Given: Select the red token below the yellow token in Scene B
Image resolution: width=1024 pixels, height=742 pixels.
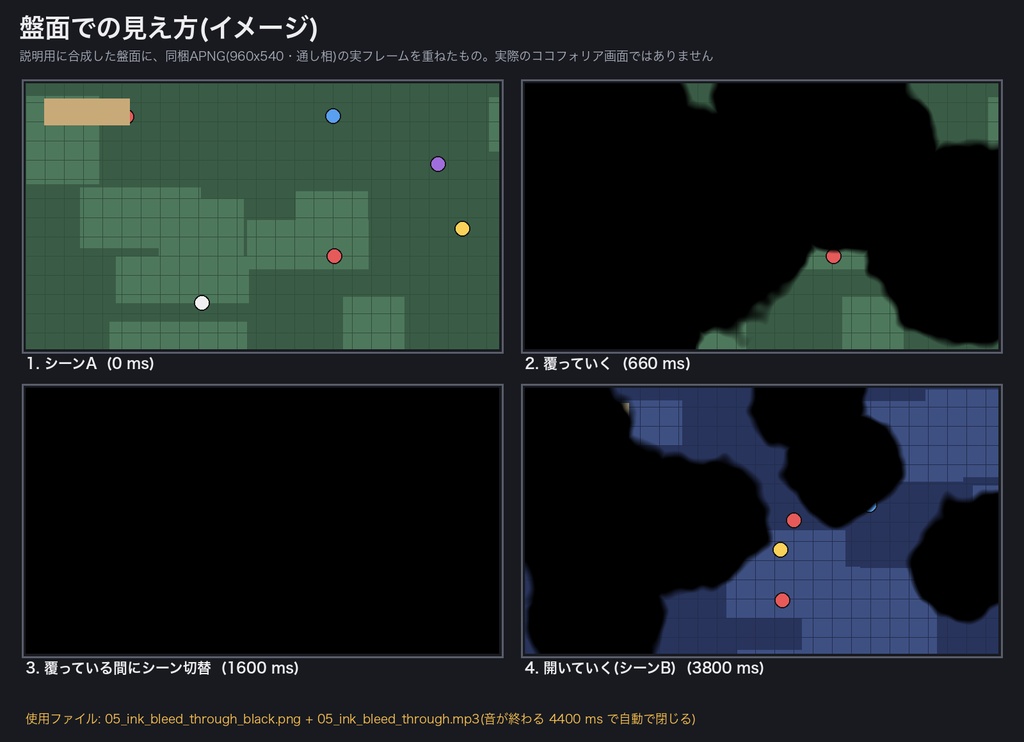Looking at the screenshot, I should tap(782, 600).
